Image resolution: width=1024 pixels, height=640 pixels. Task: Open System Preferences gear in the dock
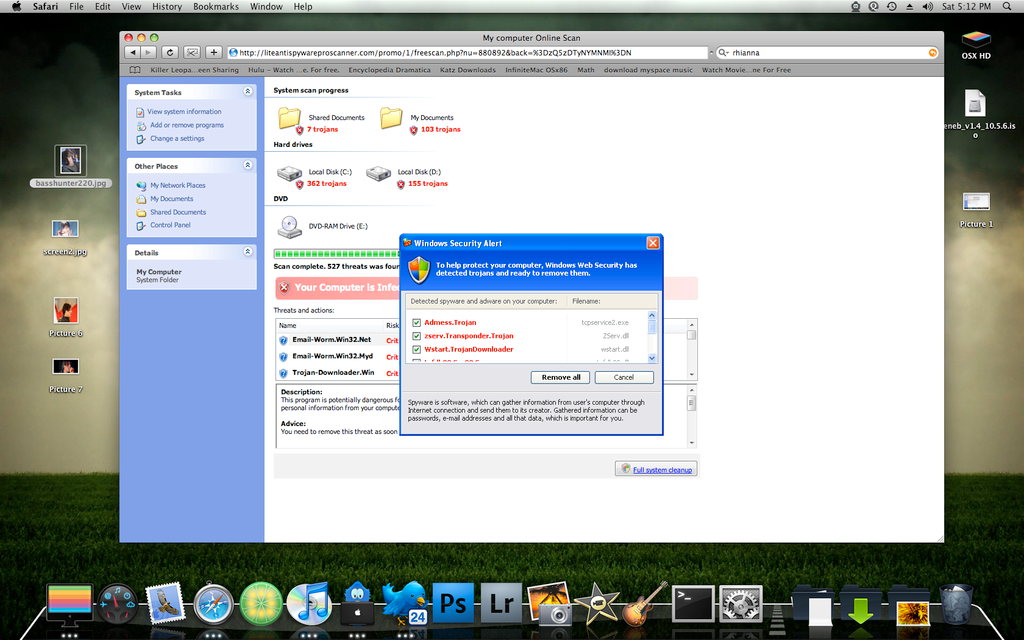click(741, 605)
